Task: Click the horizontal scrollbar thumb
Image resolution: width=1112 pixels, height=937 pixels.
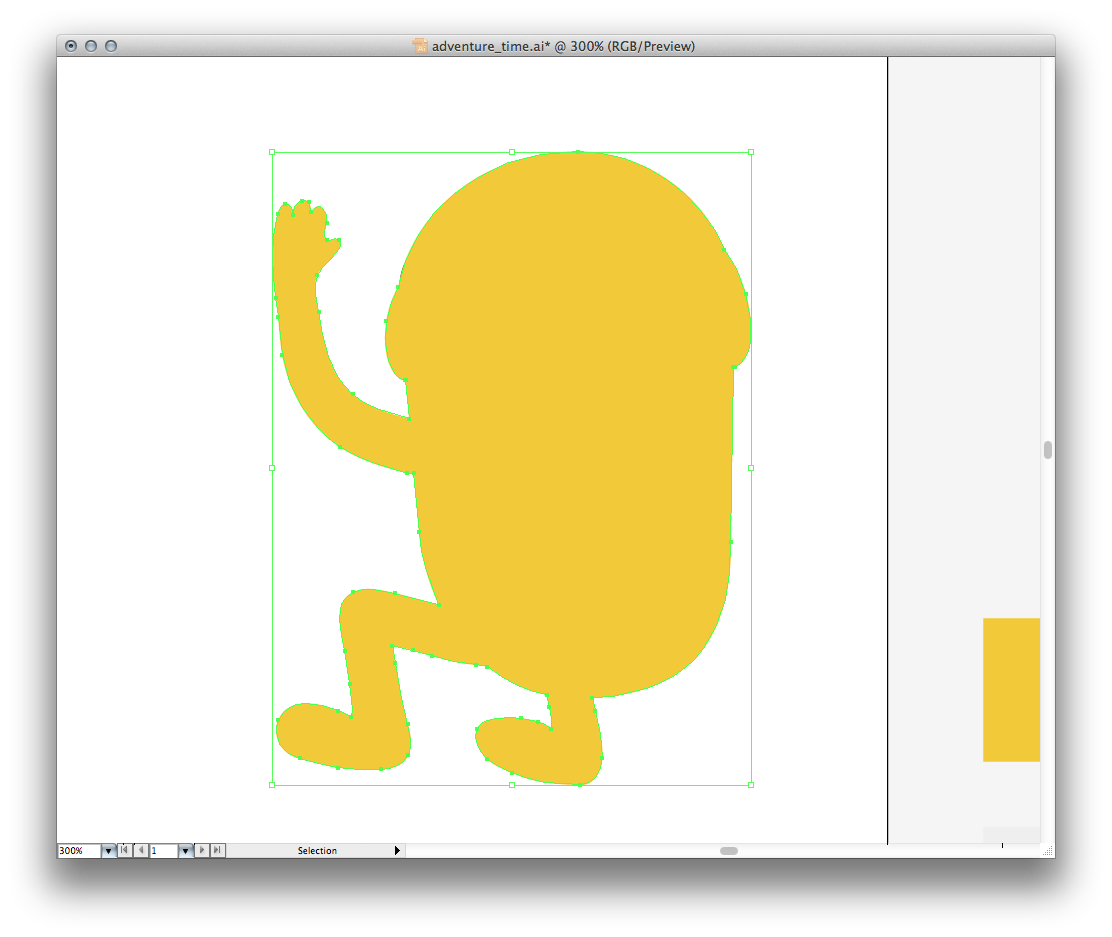Action: [729, 851]
